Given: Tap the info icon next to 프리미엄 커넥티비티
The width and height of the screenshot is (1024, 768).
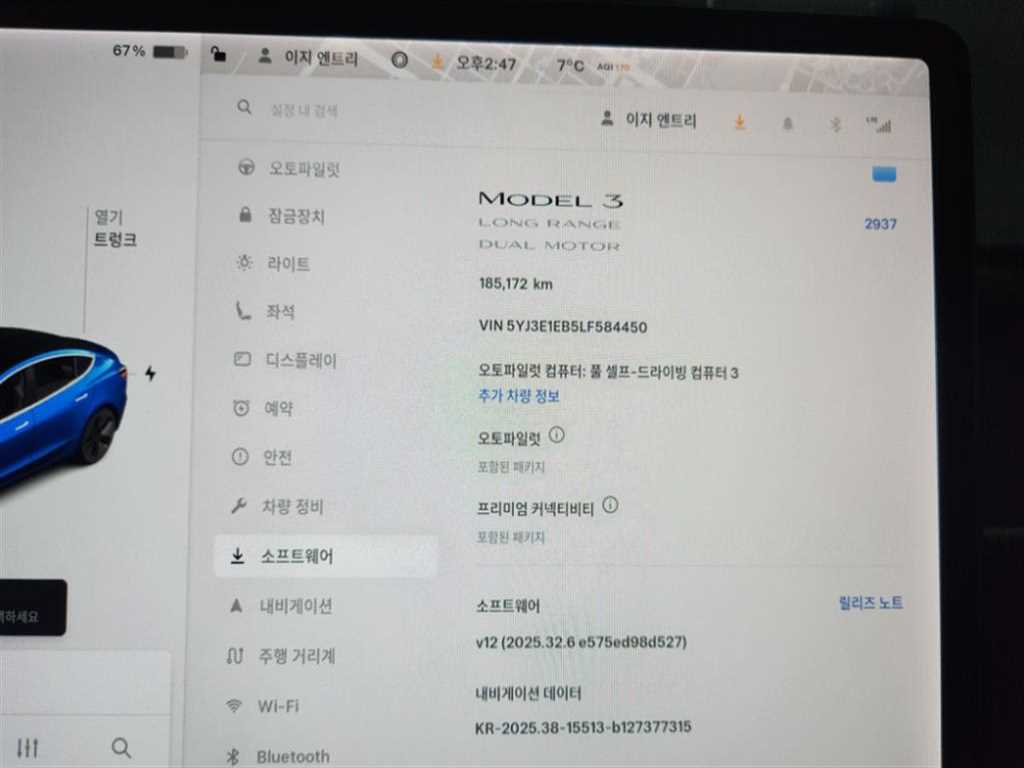Looking at the screenshot, I should [610, 506].
